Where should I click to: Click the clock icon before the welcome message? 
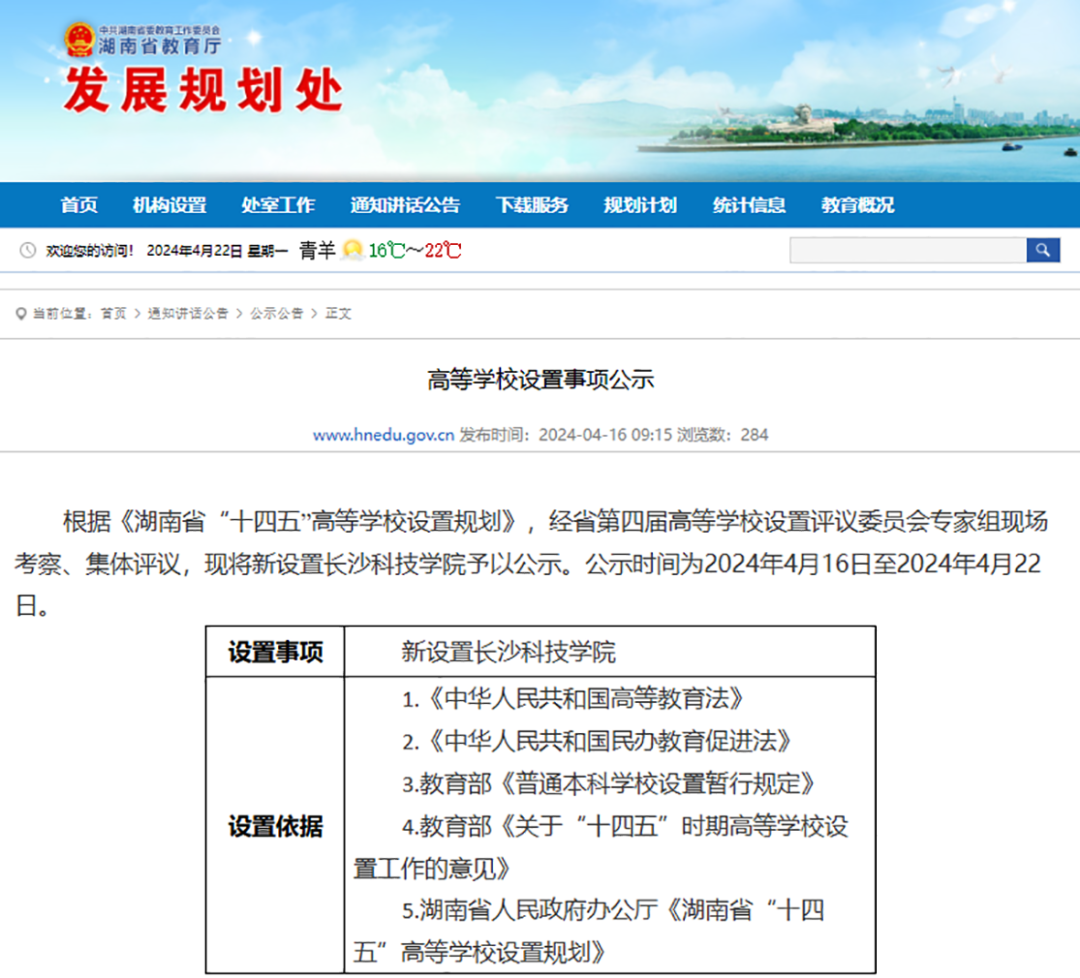(28, 250)
